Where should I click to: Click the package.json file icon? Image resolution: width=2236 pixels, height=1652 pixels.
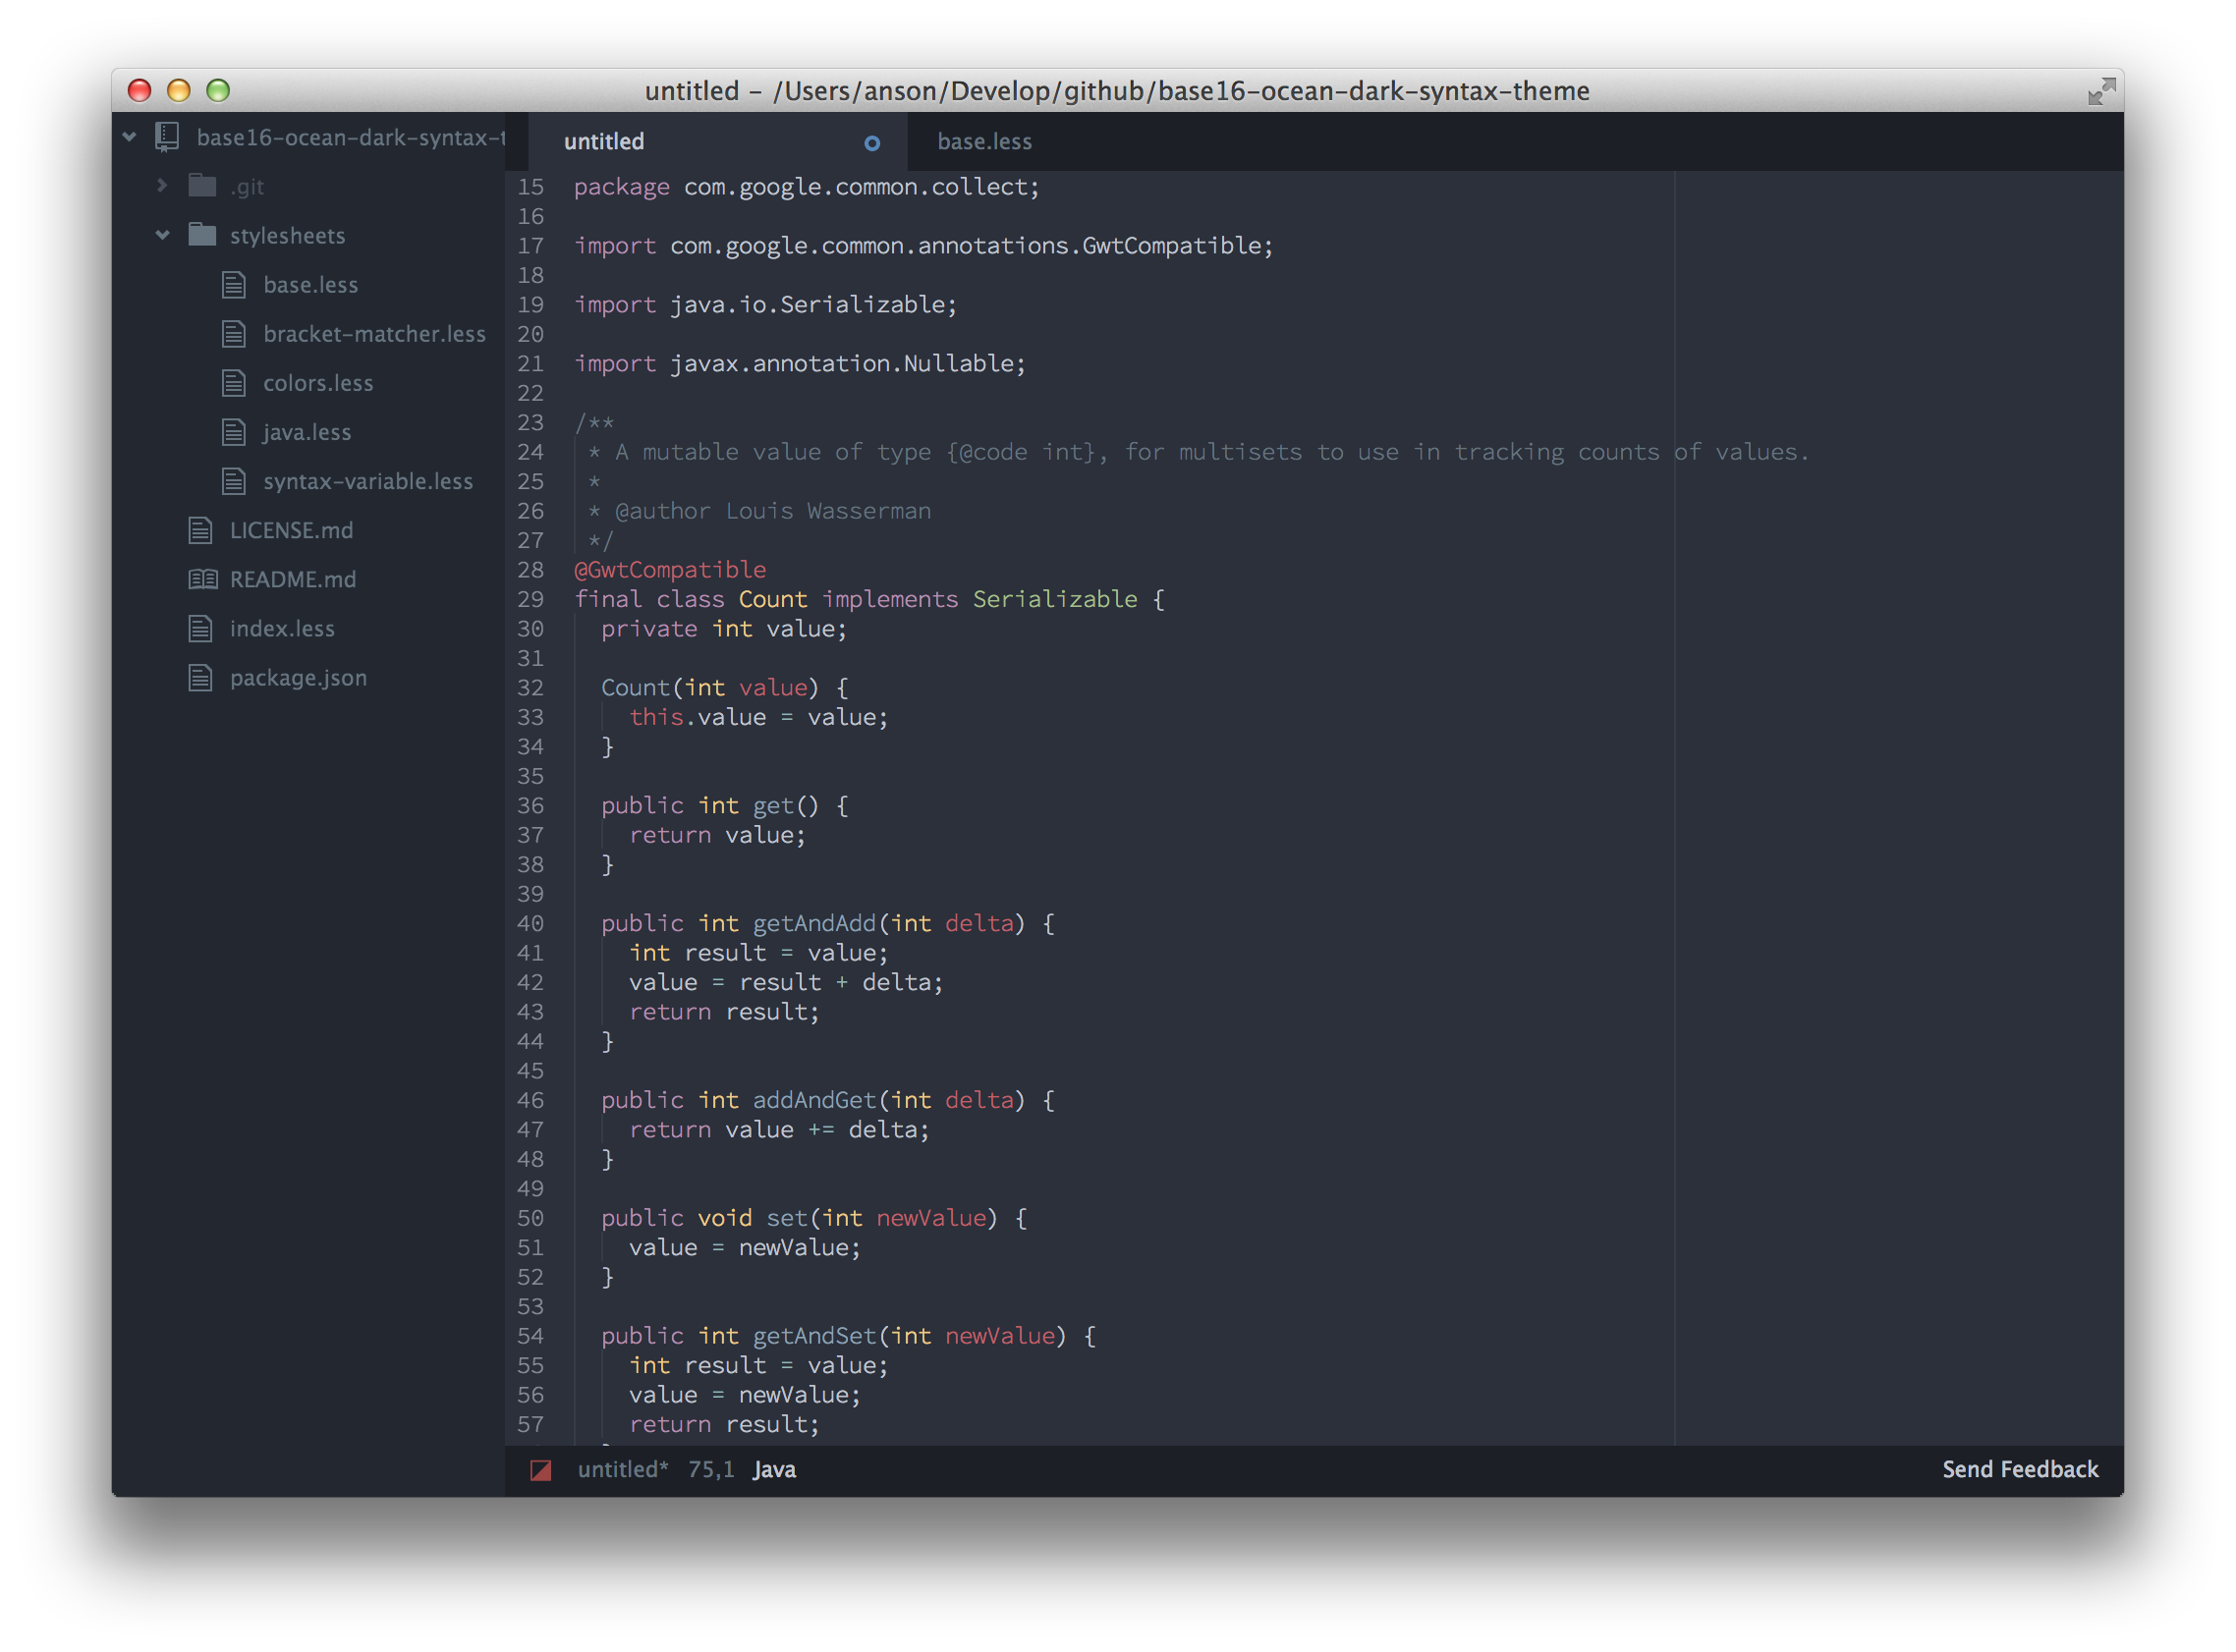(x=201, y=678)
